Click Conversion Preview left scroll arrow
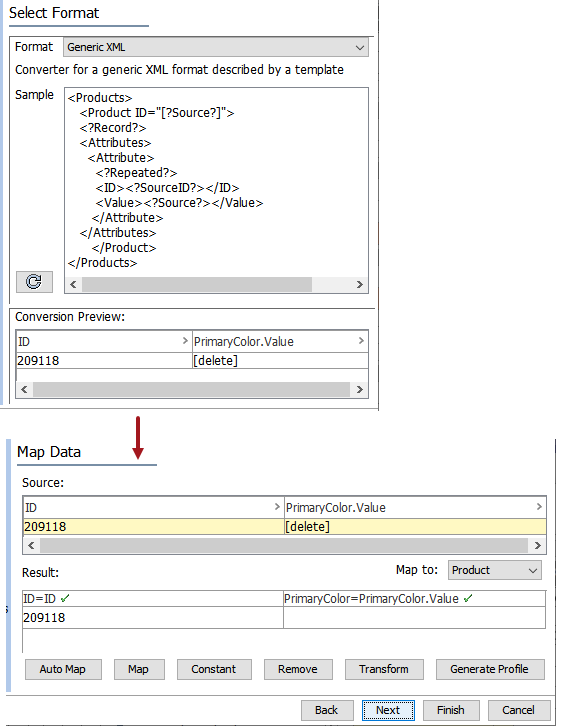This screenshot has height=726, width=564. [24, 389]
